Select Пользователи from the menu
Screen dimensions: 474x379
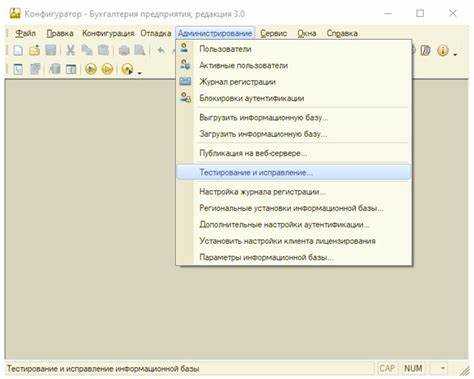click(294, 49)
